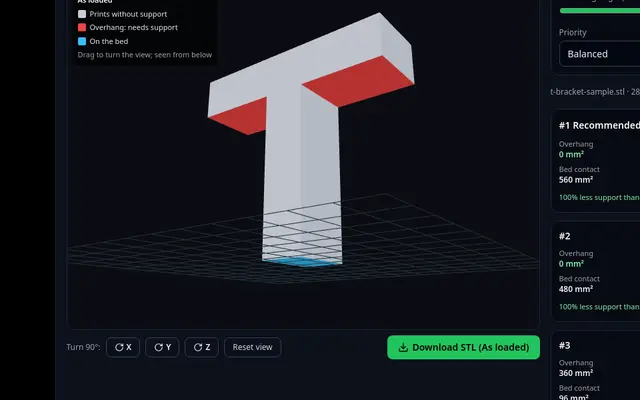Image resolution: width=640 pixels, height=400 pixels.
Task: Click the red 'Overhang: needs support' swatch
Action: 82,27
